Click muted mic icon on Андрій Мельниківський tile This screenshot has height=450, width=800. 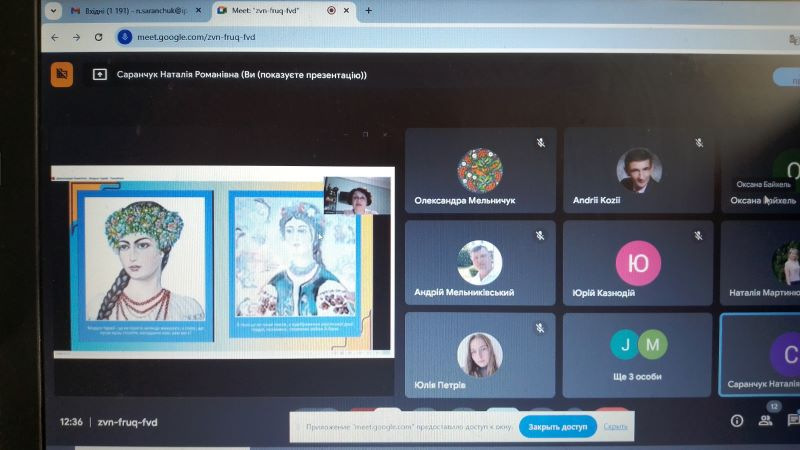click(x=540, y=235)
